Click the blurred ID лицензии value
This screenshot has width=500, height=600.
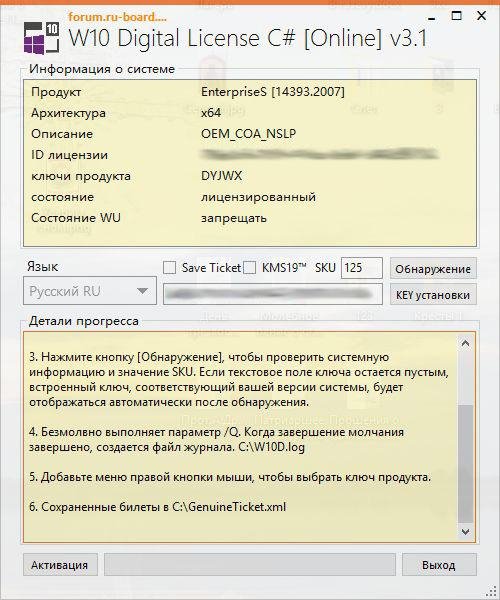point(319,154)
